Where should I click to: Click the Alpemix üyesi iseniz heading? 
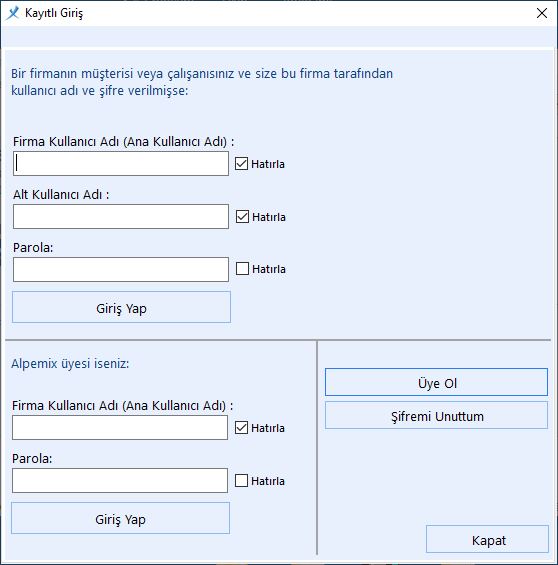click(x=70, y=363)
